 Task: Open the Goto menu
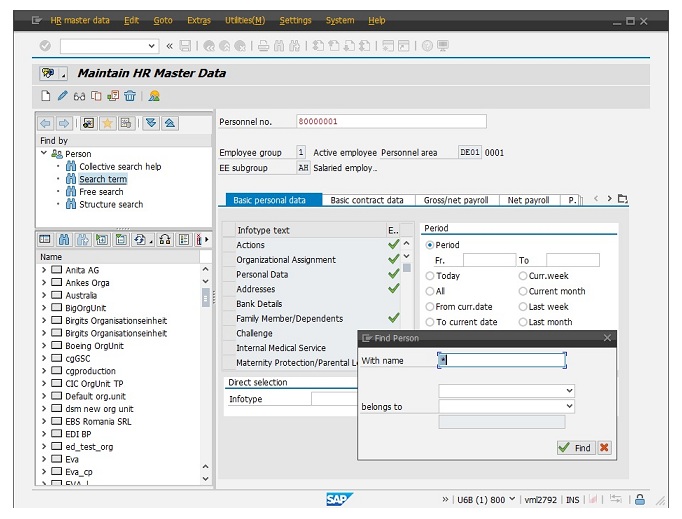pyautogui.click(x=163, y=20)
